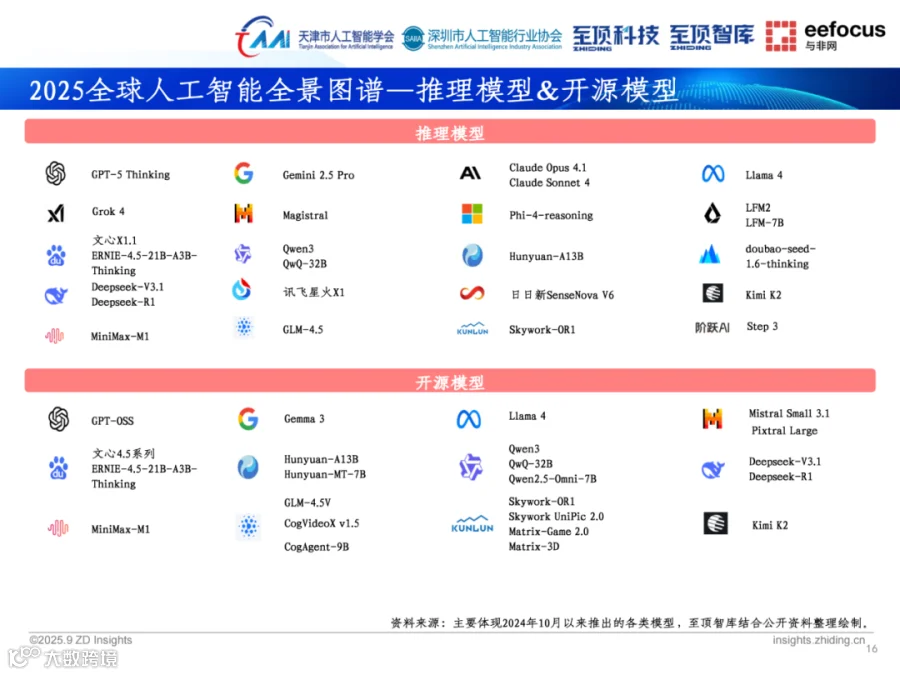This screenshot has height=675, width=900.
Task: Select the text 'Matrix-3D'
Action: [534, 546]
